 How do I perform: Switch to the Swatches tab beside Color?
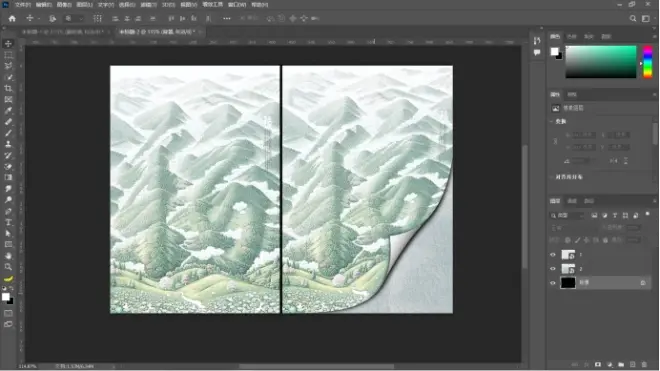[x=572, y=37]
